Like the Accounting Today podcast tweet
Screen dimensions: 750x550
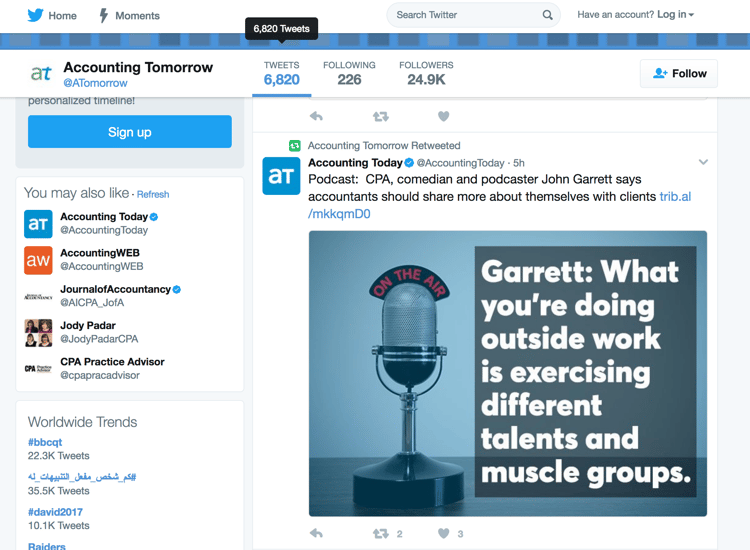[444, 533]
